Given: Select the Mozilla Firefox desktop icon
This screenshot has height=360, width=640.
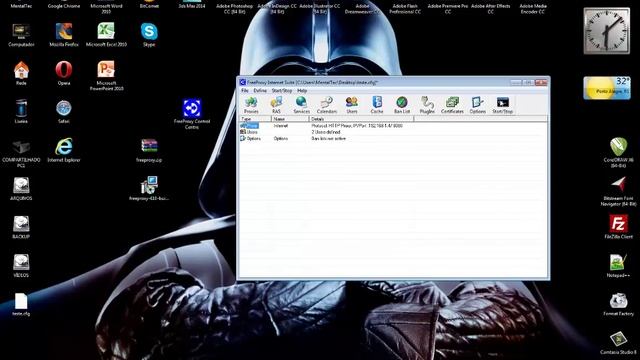Looking at the screenshot, I should 64,35.
